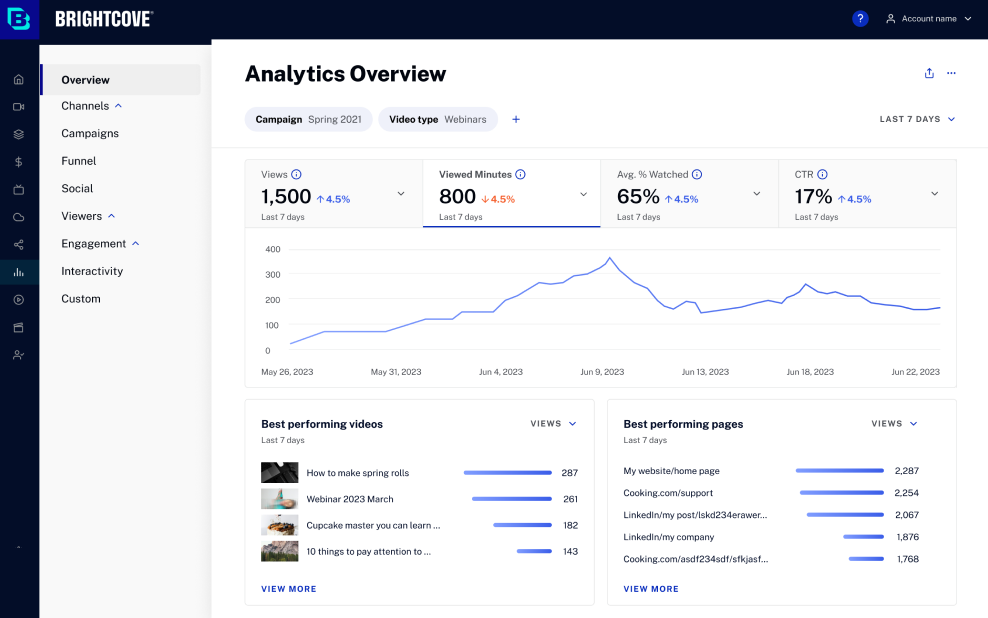This screenshot has height=618, width=988.
Task: Open the user audience icon in sidebar
Action: tap(19, 355)
